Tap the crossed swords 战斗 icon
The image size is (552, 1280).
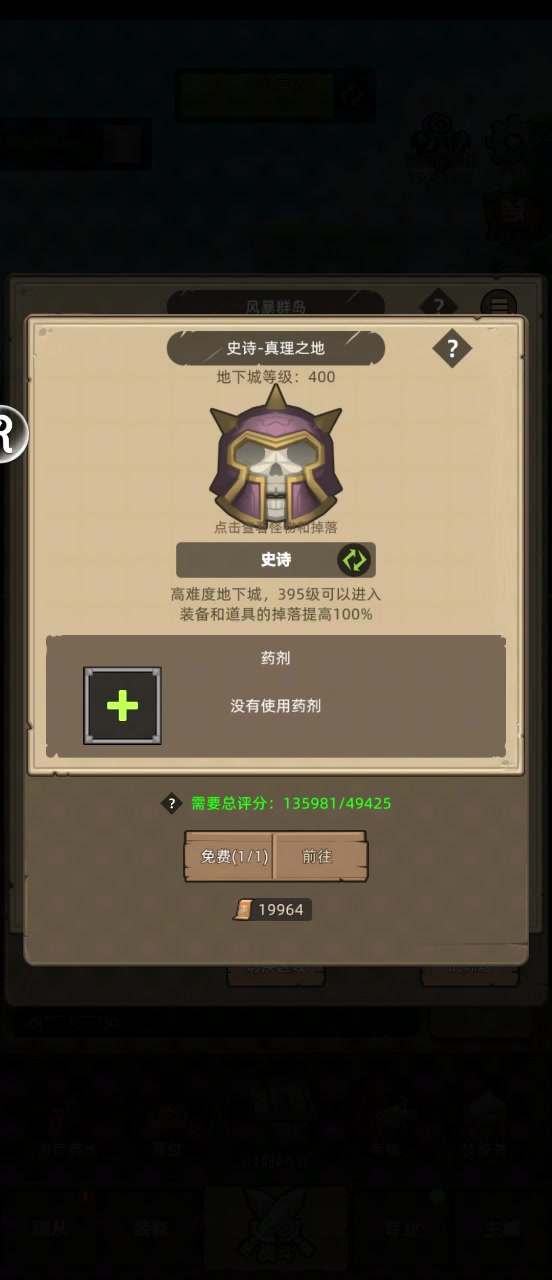pos(275,1228)
